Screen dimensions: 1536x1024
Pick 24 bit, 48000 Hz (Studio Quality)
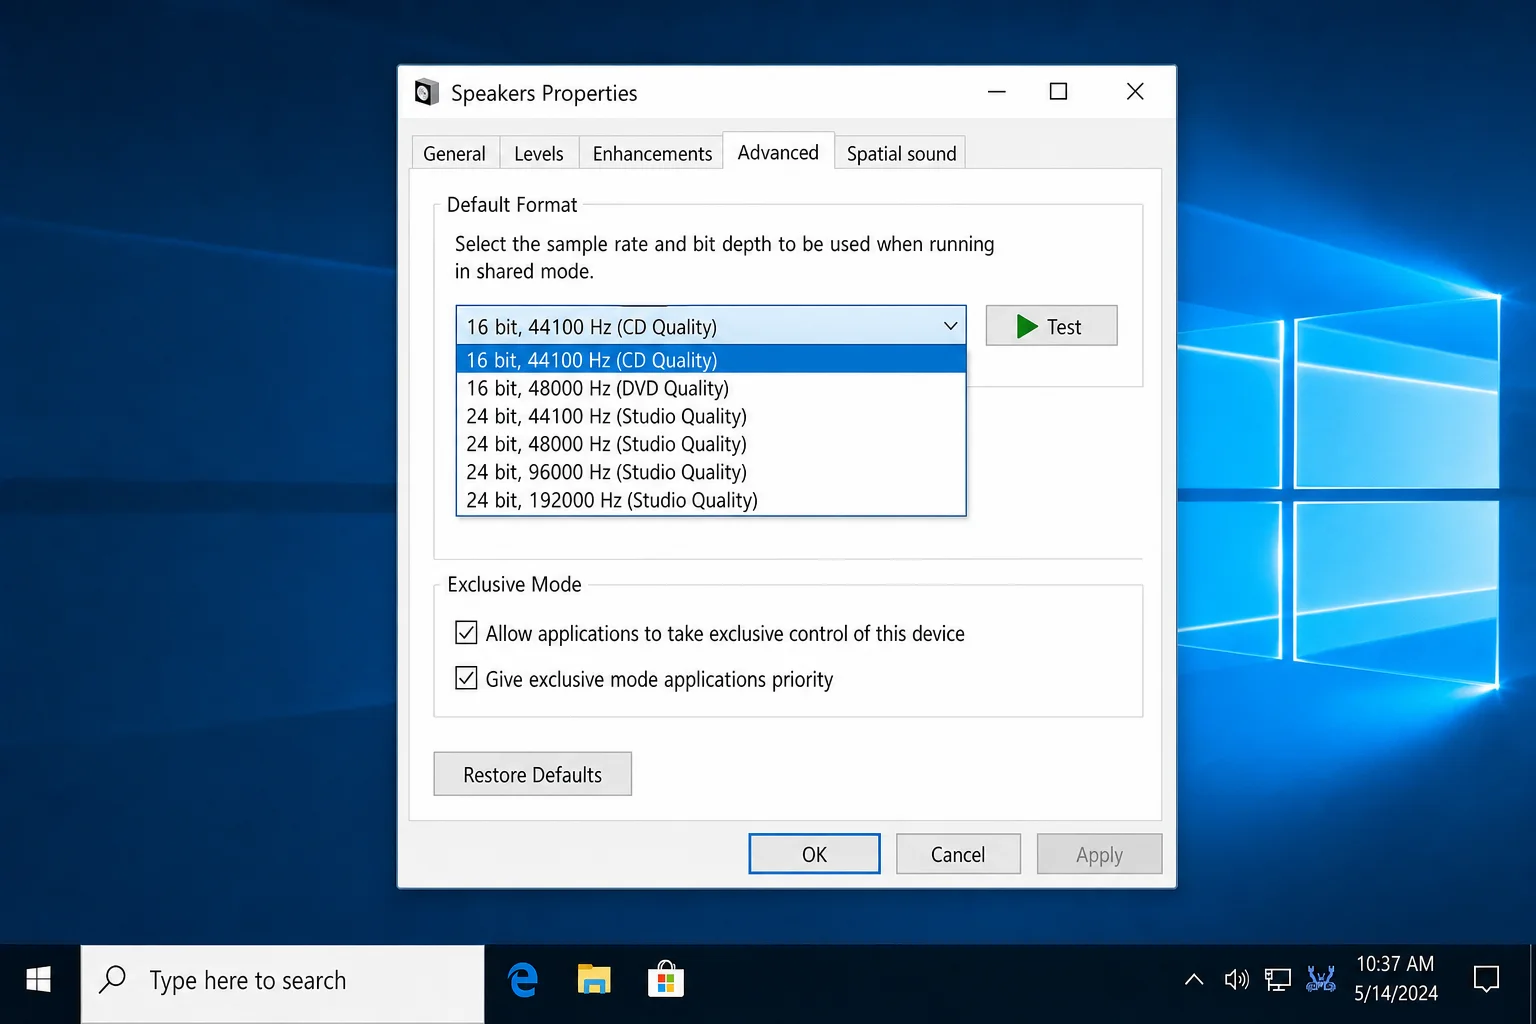click(711, 444)
